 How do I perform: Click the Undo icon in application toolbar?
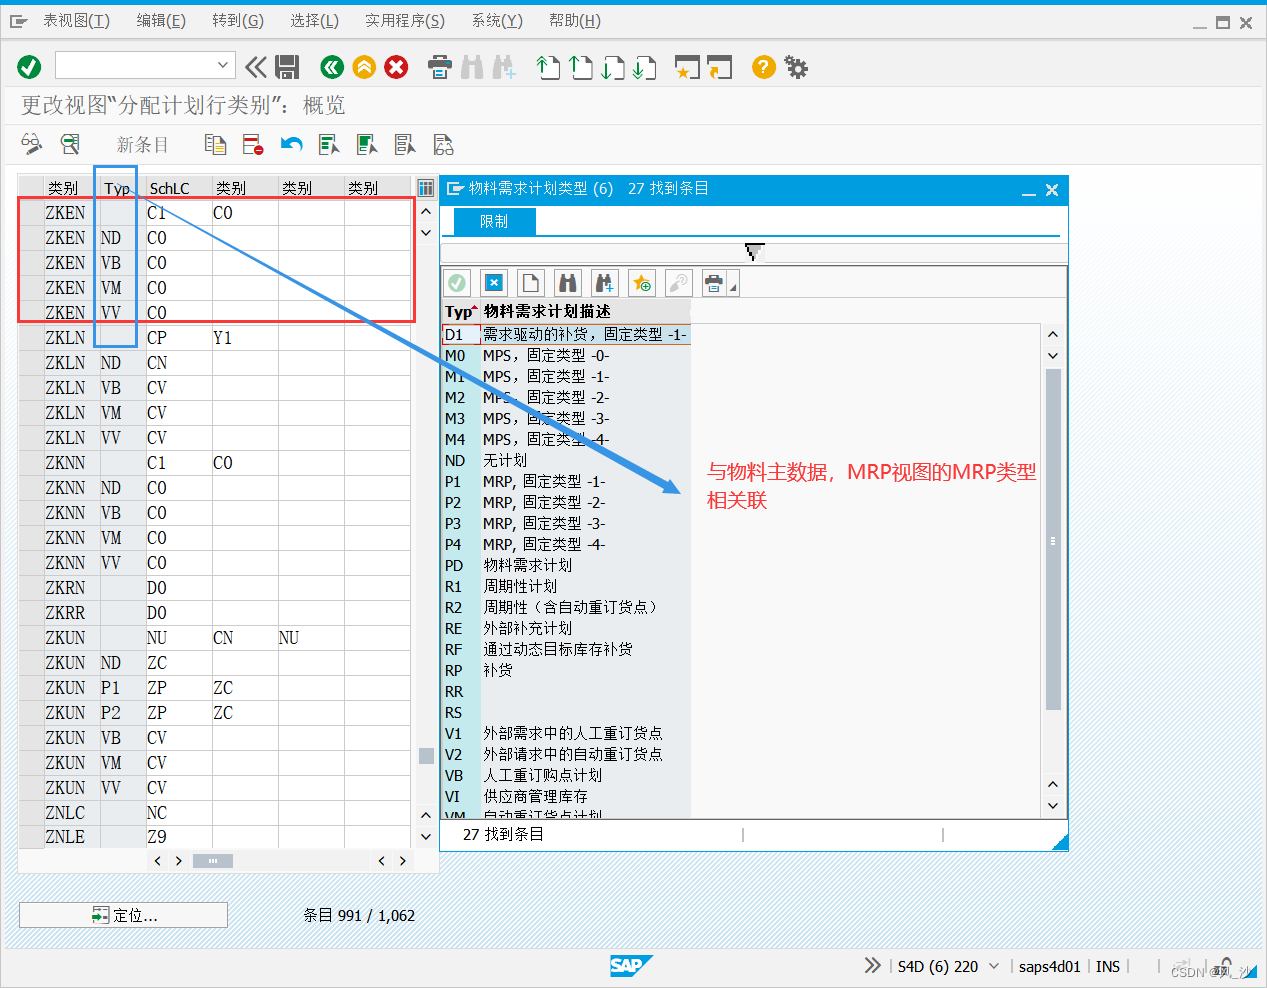(290, 144)
